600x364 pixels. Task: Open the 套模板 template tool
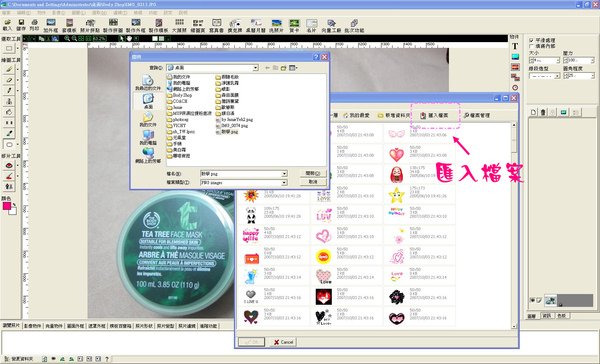point(69,25)
